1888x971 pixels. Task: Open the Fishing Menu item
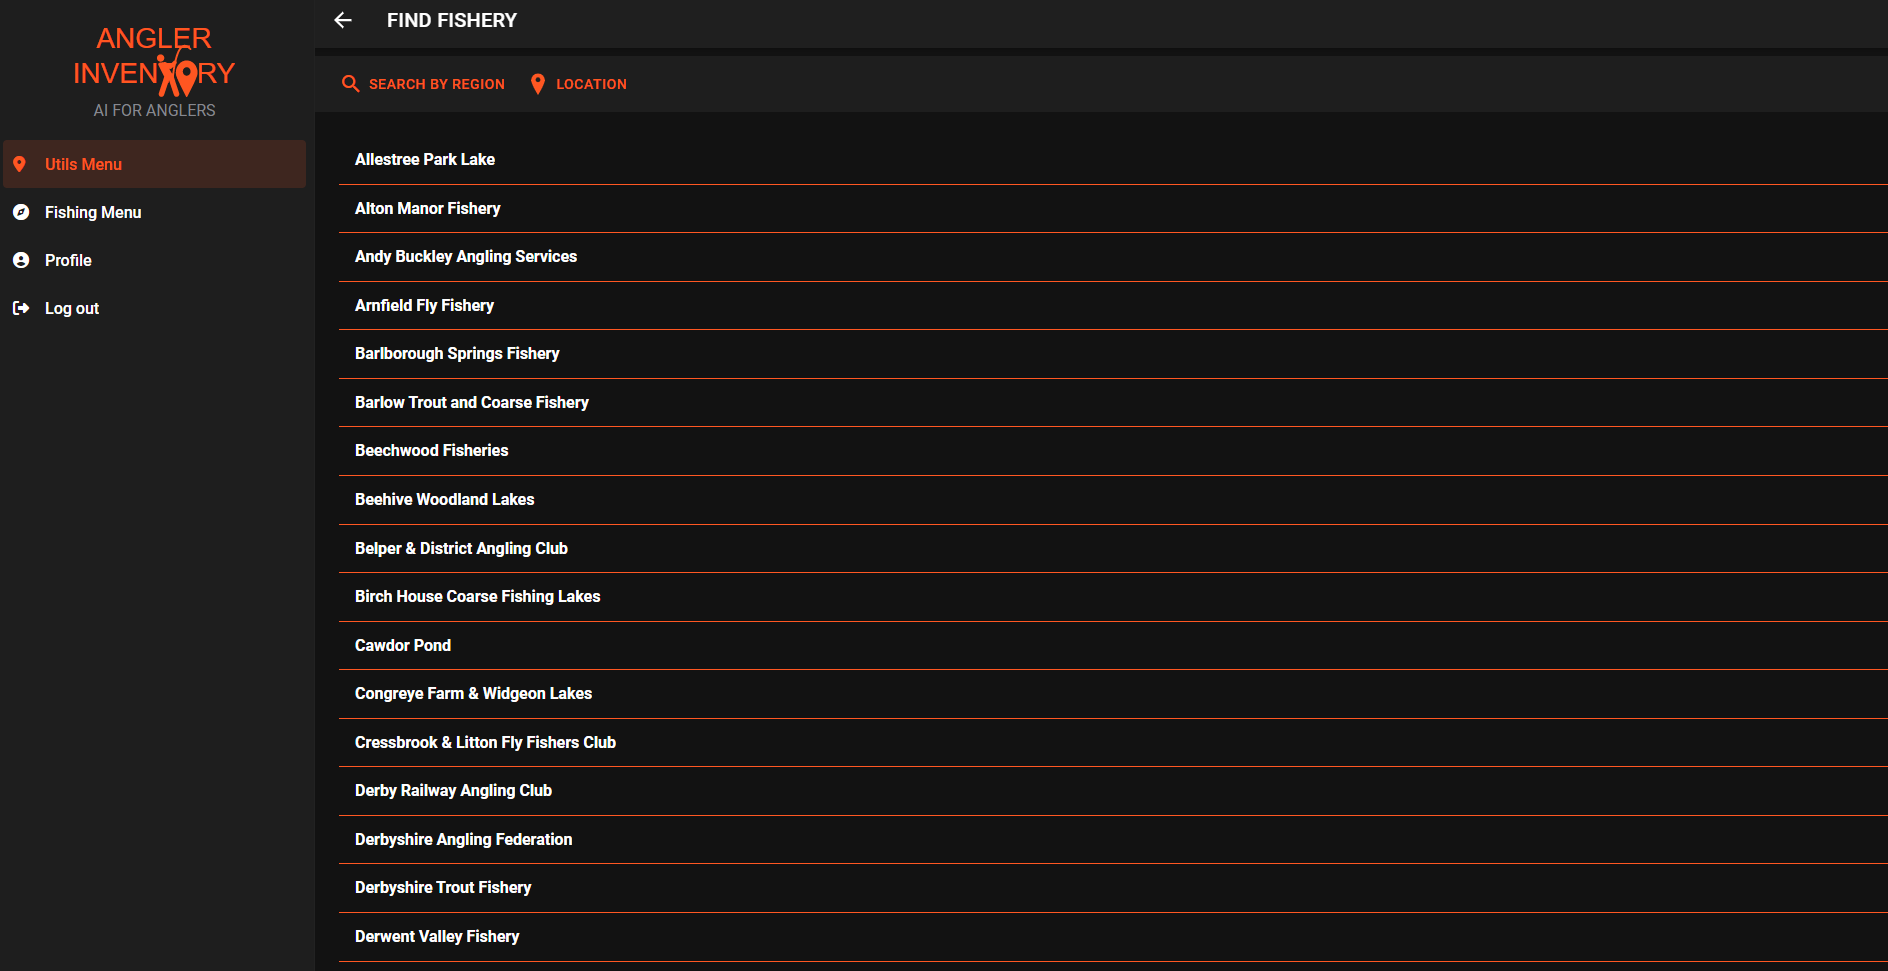click(x=93, y=212)
